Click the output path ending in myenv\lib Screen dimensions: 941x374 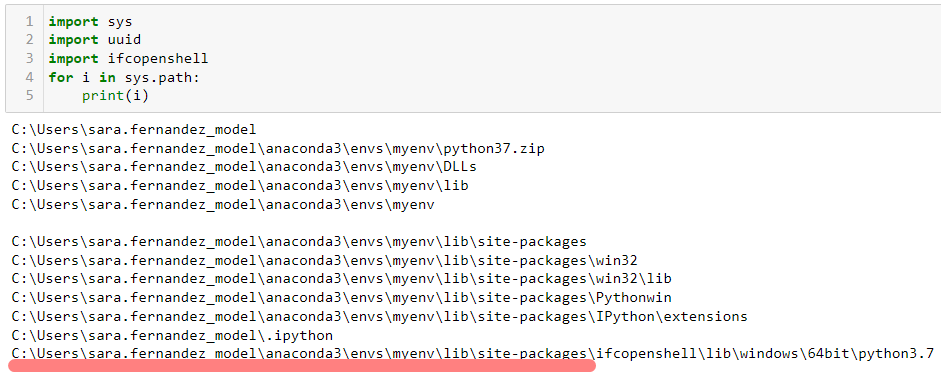(239, 185)
